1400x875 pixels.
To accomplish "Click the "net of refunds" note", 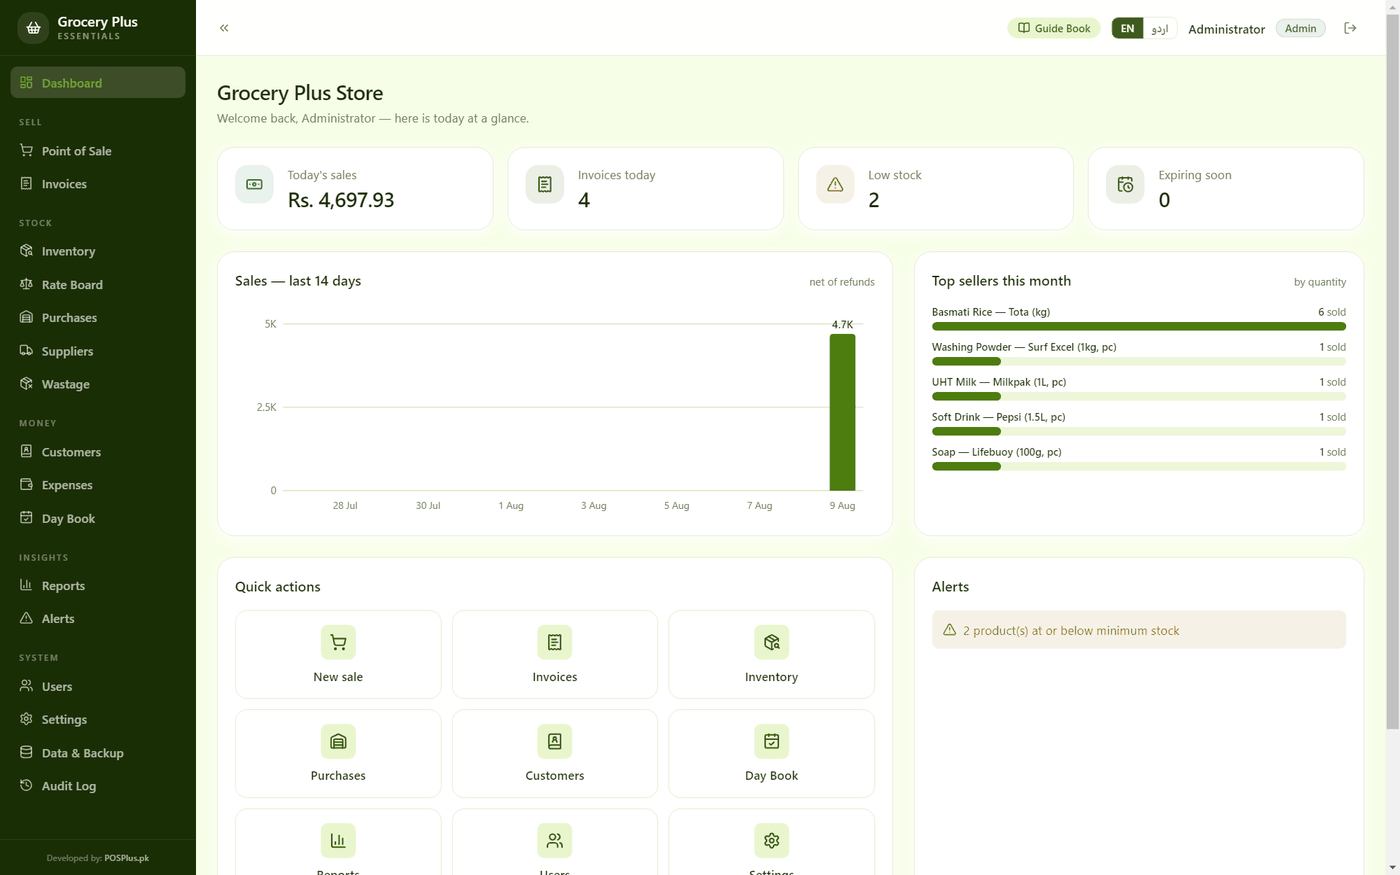I will [842, 282].
